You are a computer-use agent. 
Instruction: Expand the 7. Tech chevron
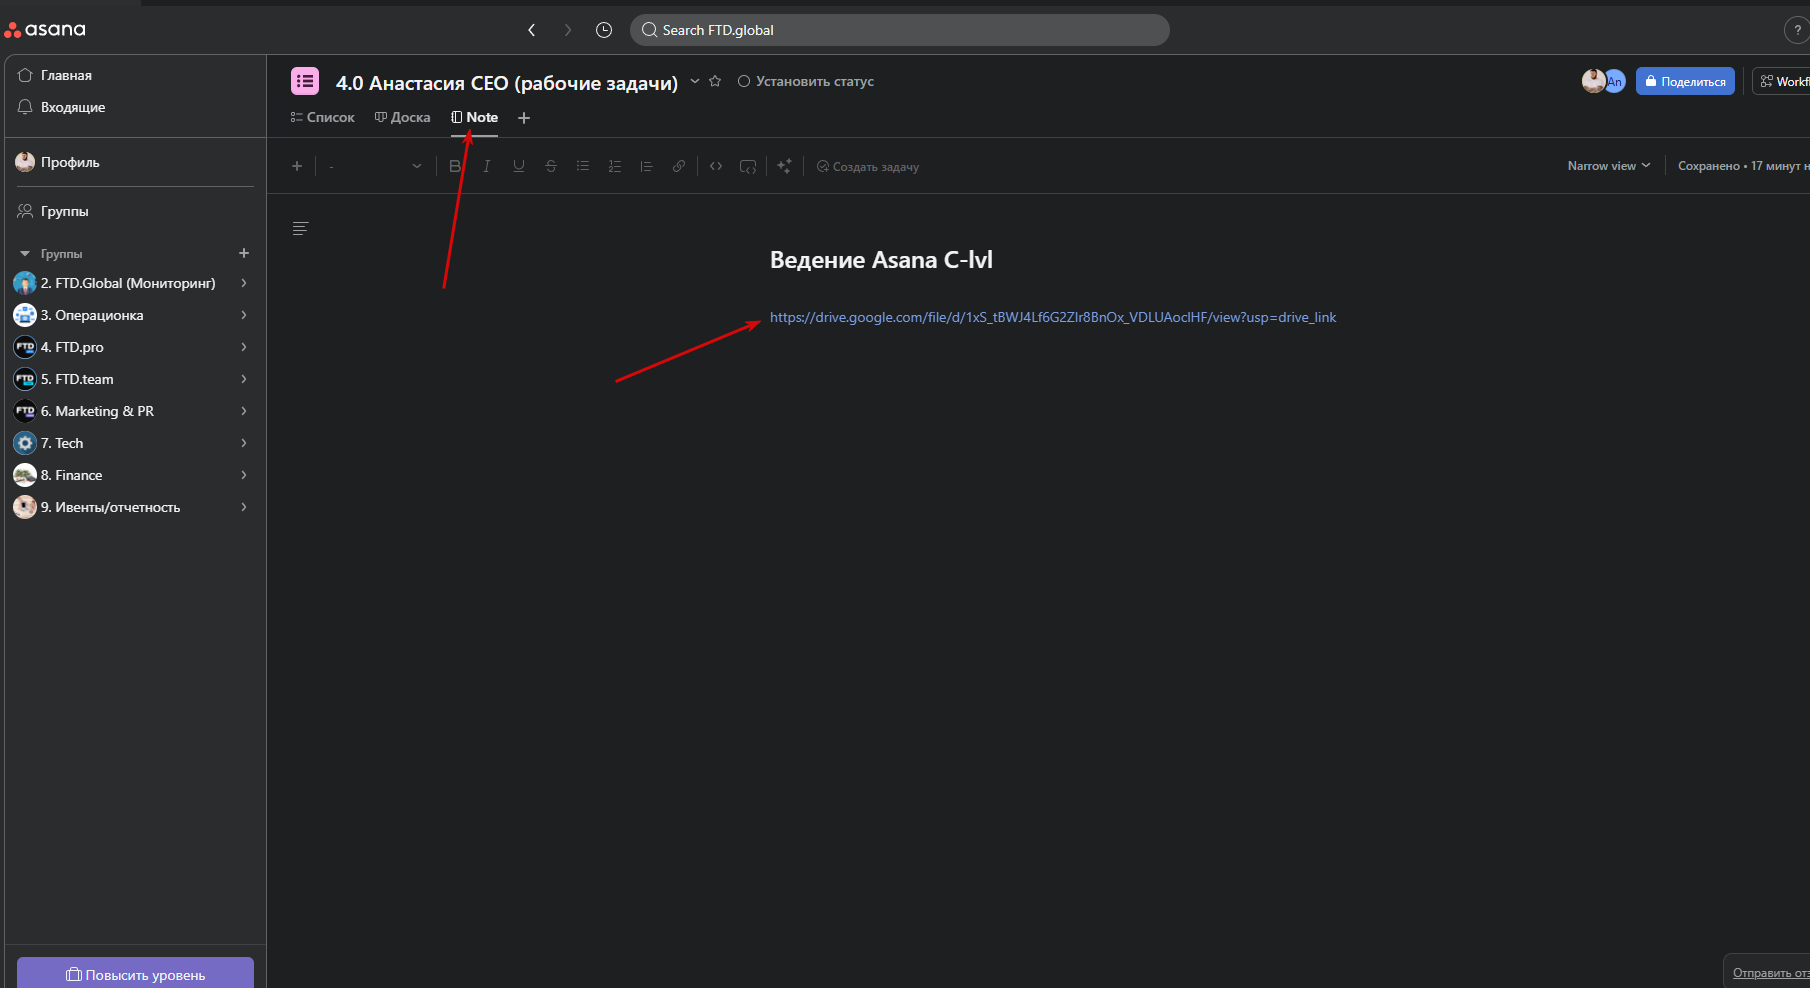[244, 443]
